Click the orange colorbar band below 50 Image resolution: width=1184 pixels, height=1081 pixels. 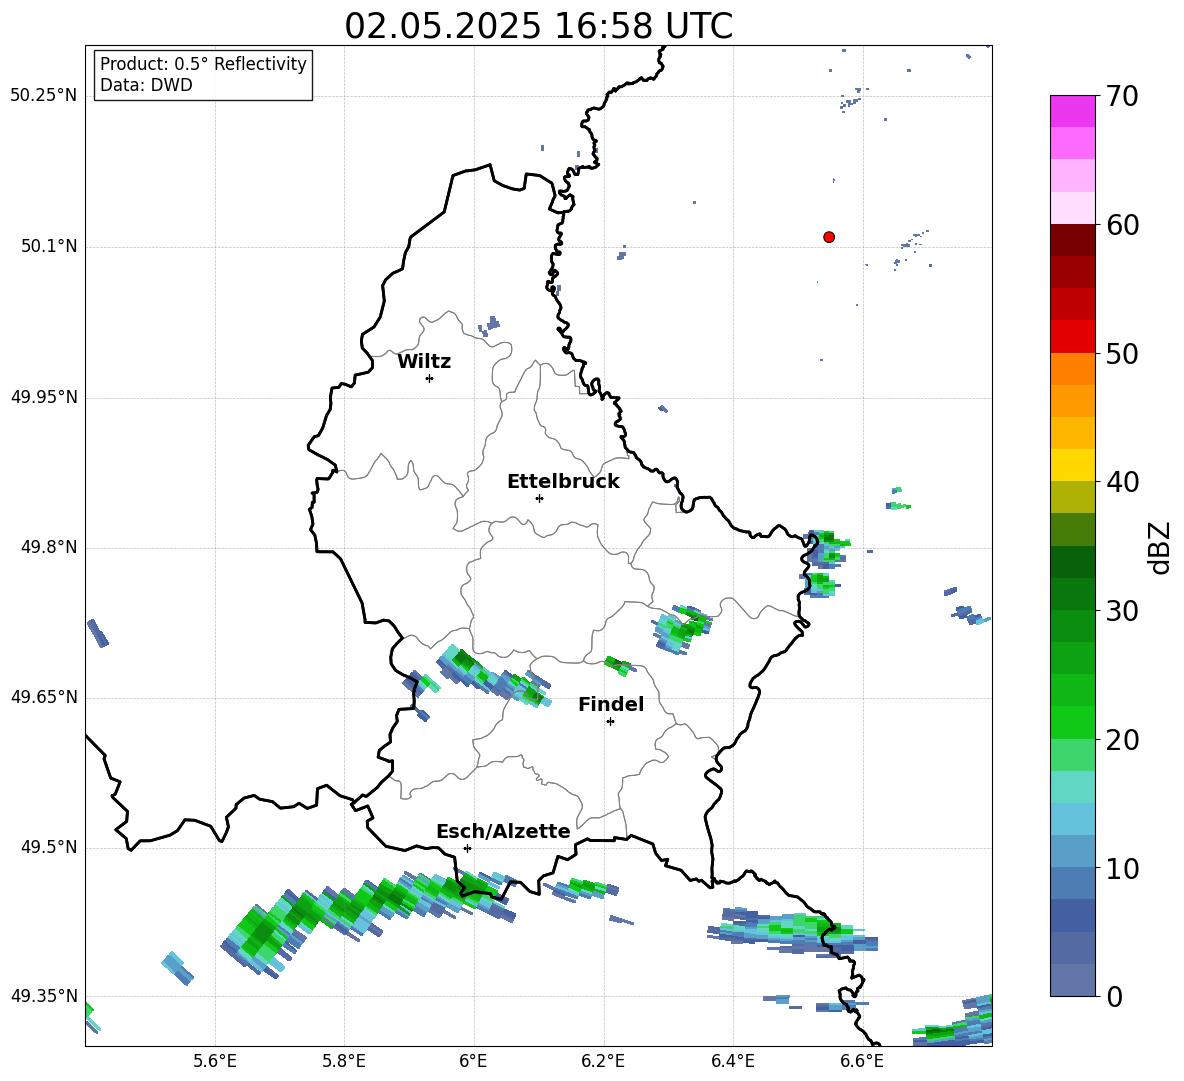[x=1072, y=369]
